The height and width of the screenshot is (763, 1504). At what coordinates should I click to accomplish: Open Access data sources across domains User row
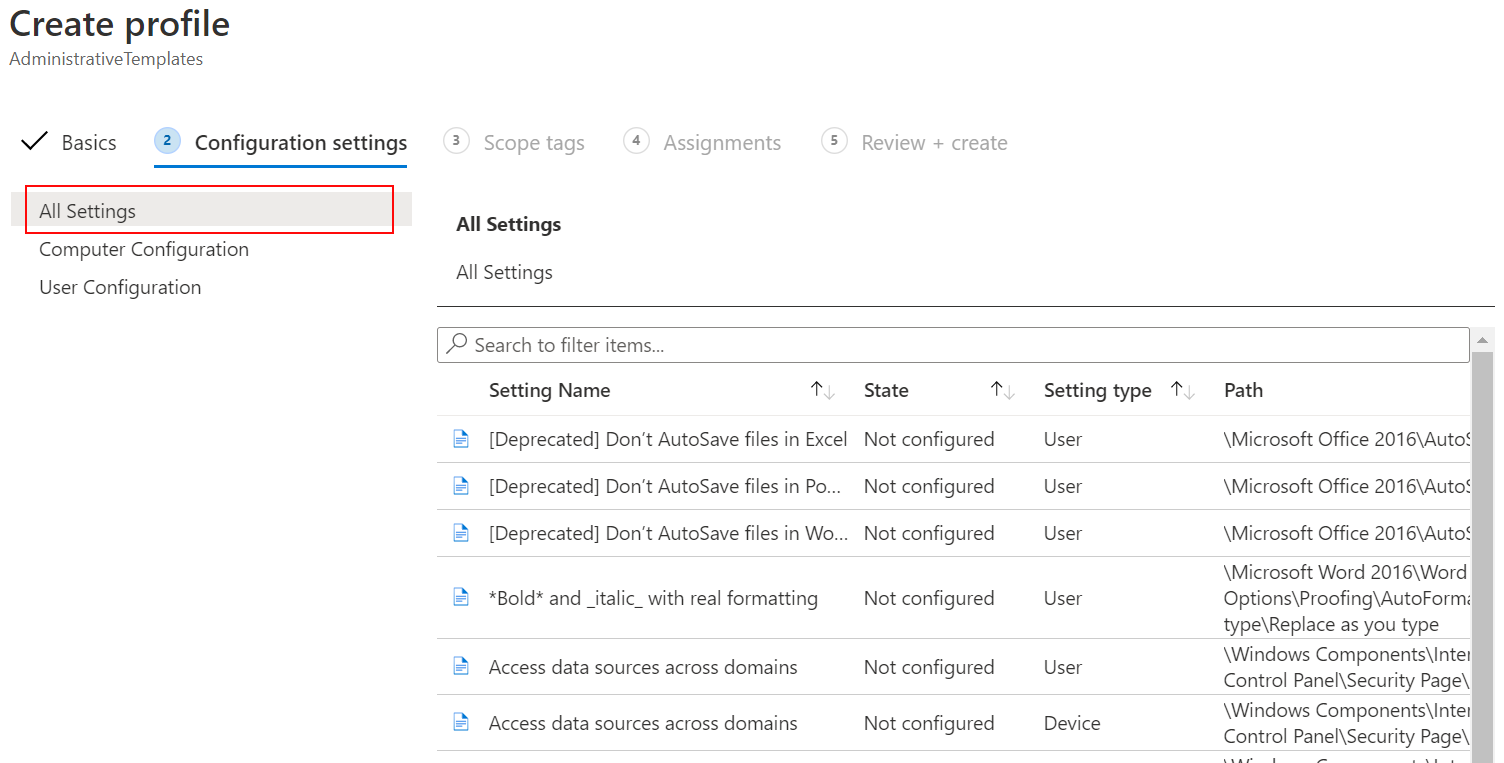pos(643,667)
